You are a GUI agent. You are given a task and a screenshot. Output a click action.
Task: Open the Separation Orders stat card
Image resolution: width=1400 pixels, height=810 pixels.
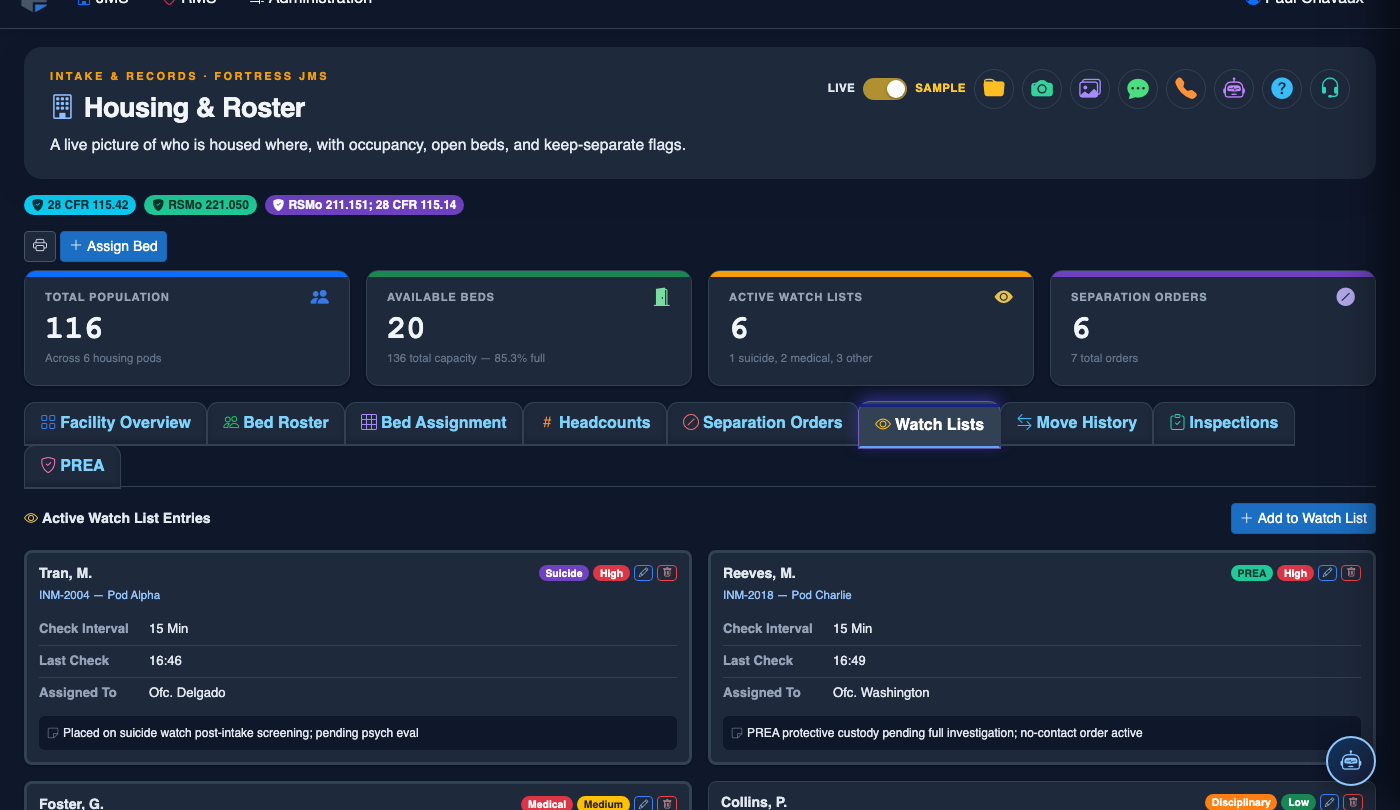coord(1213,328)
